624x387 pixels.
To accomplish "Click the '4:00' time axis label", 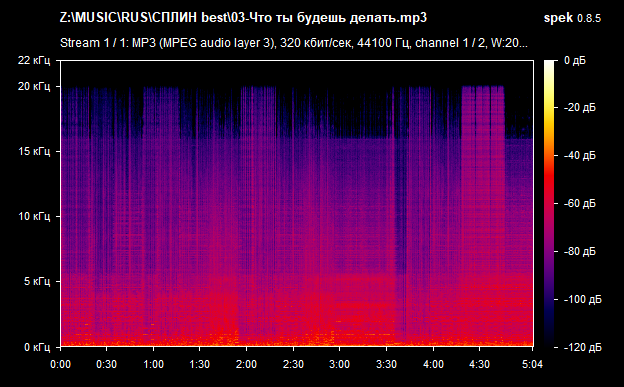I will [x=433, y=364].
